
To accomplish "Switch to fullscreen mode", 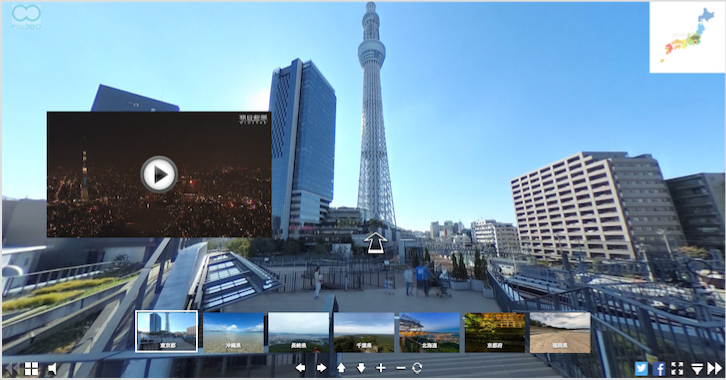I will [x=677, y=368].
